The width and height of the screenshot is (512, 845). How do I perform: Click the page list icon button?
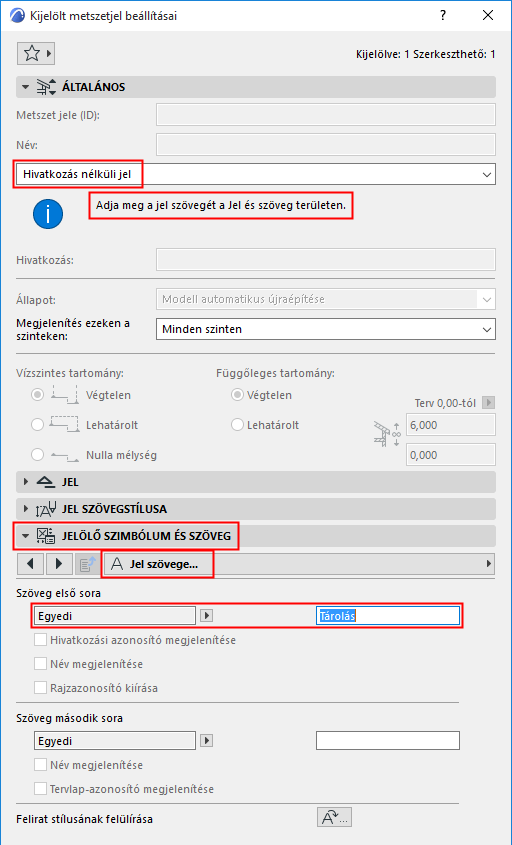tap(87, 564)
